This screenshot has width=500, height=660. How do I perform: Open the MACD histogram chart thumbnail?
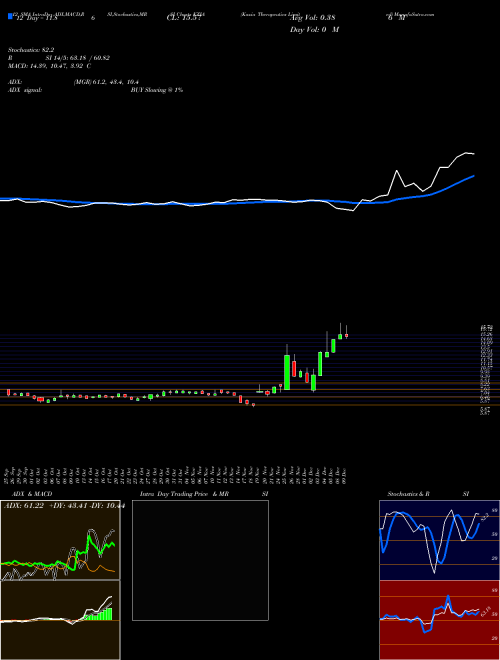(60, 620)
